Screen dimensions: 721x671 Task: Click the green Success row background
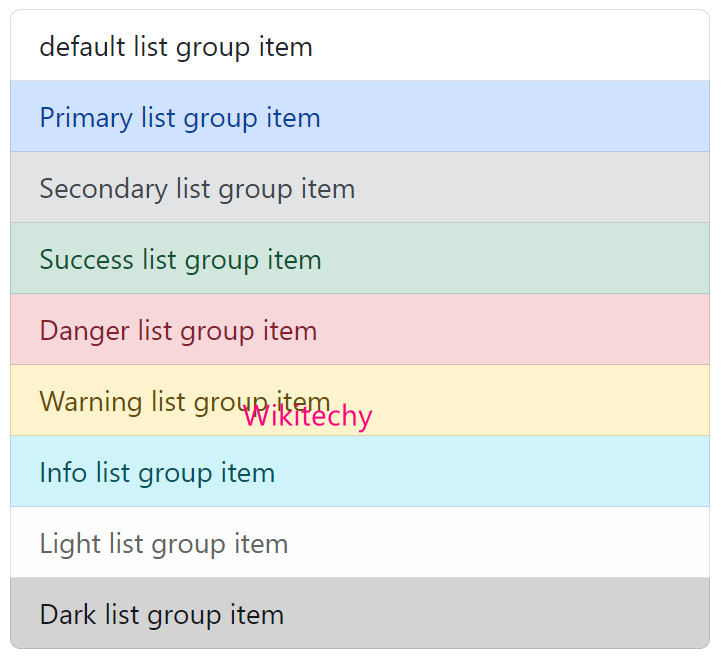(520, 260)
